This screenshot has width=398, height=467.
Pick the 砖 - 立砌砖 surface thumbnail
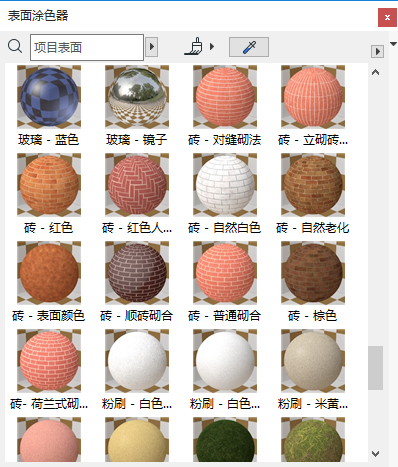pyautogui.click(x=313, y=97)
